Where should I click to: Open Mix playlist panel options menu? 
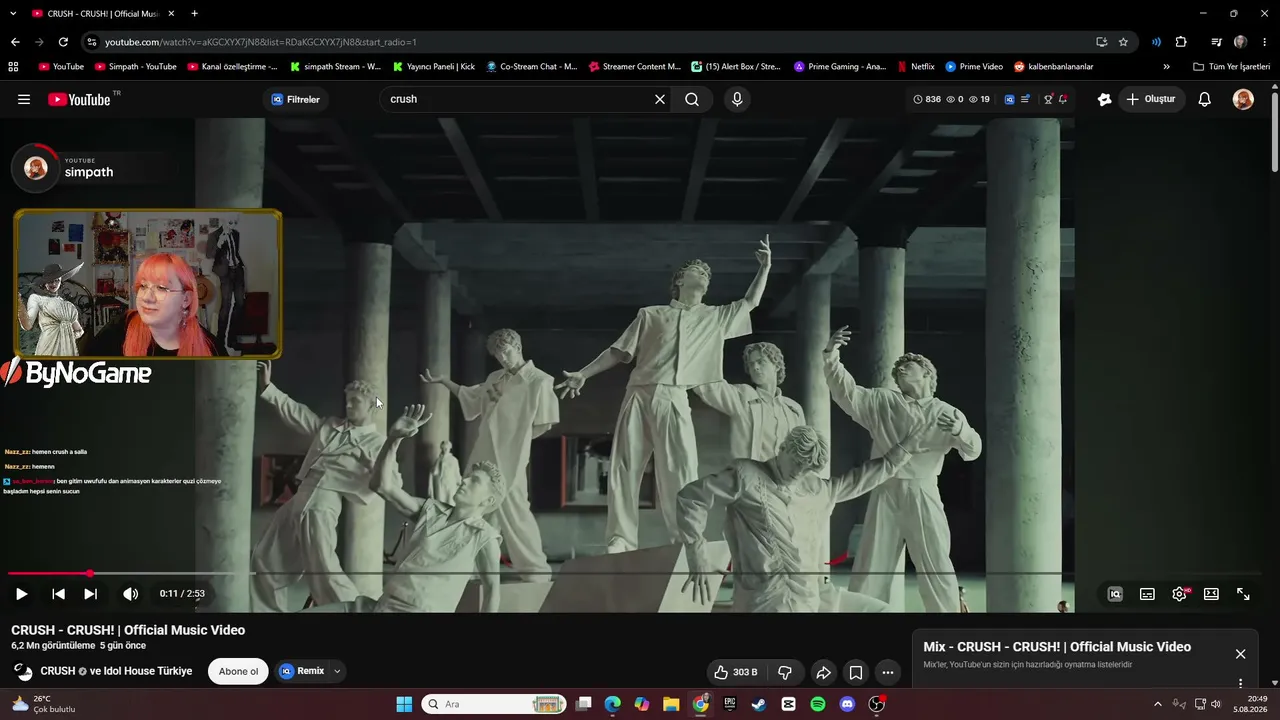[x=1240, y=684]
